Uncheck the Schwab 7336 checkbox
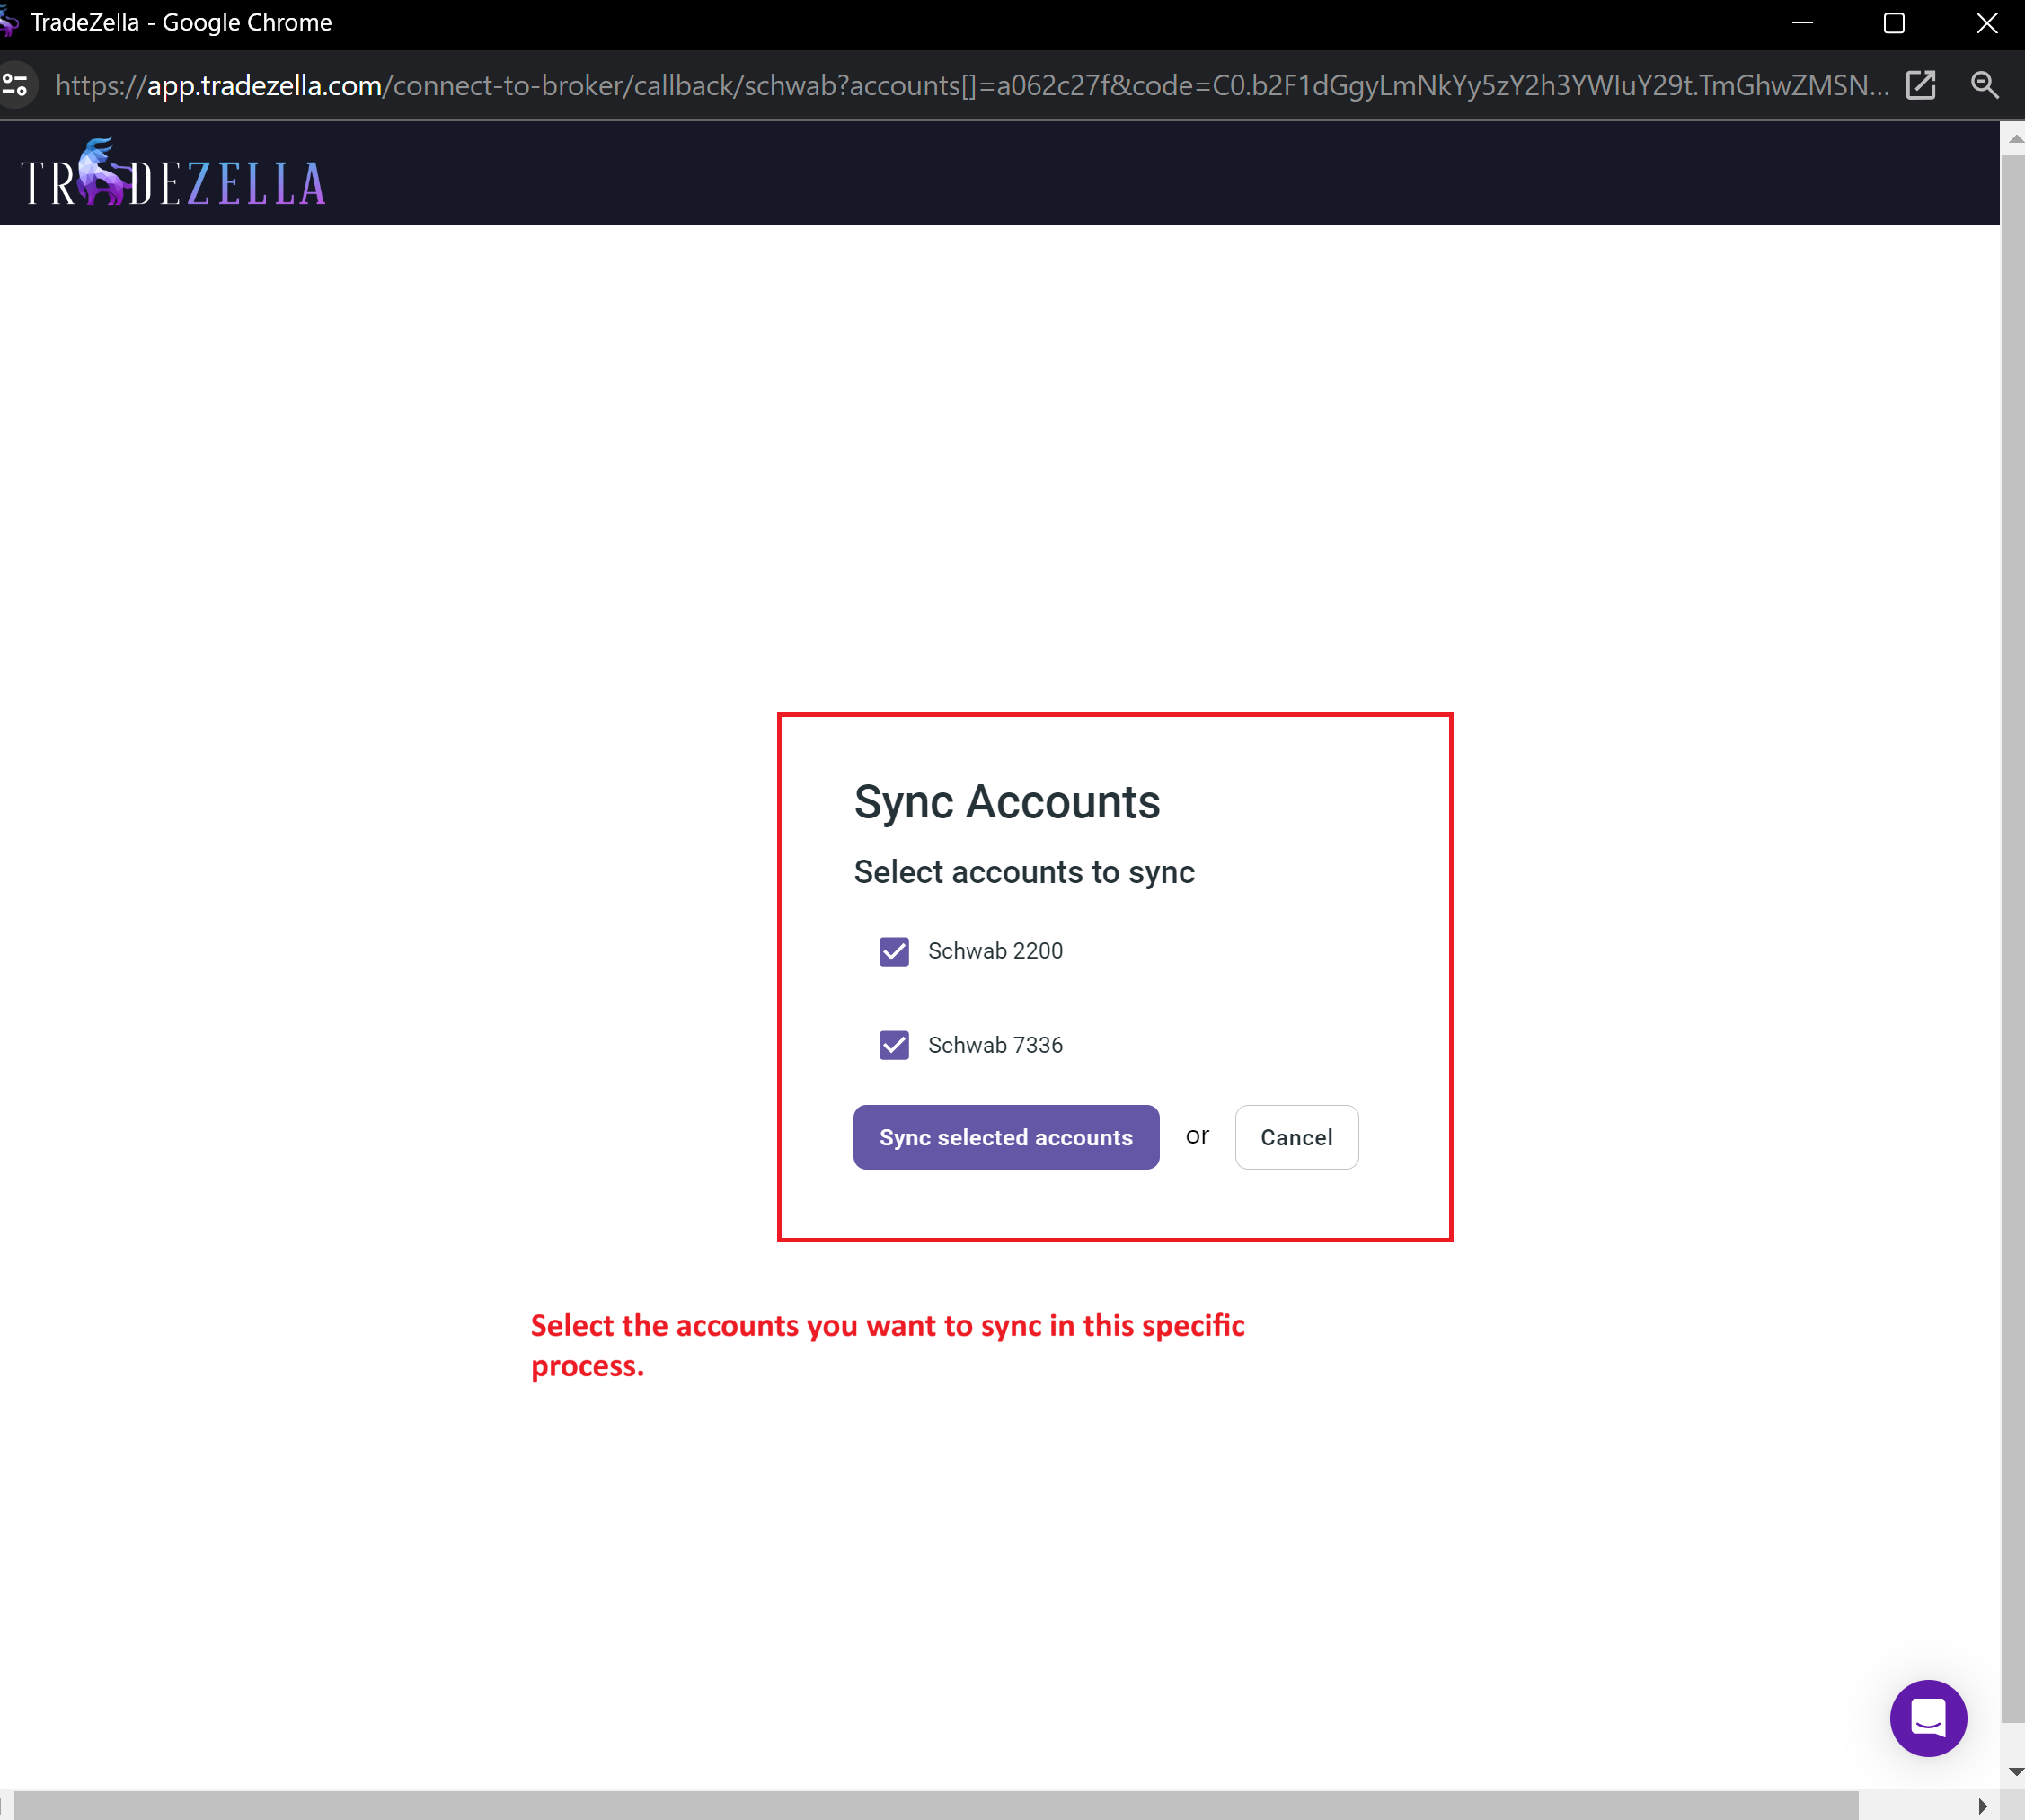Screen dimensions: 2025x1820 point(894,1045)
